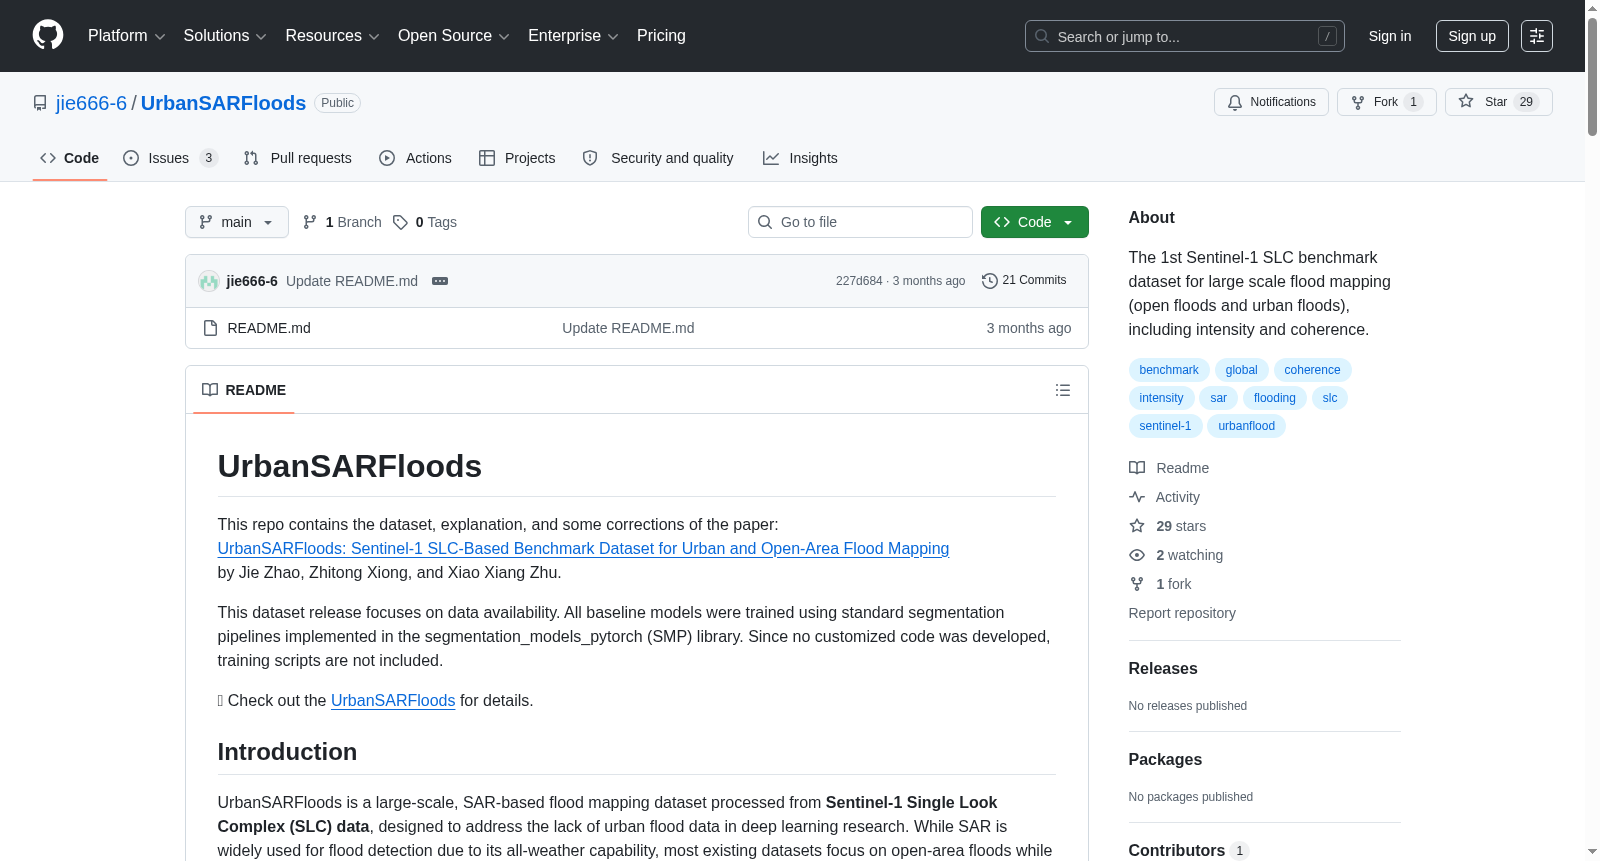Click the Notifications button
Viewport: 1600px width, 861px height.
pyautogui.click(x=1271, y=102)
